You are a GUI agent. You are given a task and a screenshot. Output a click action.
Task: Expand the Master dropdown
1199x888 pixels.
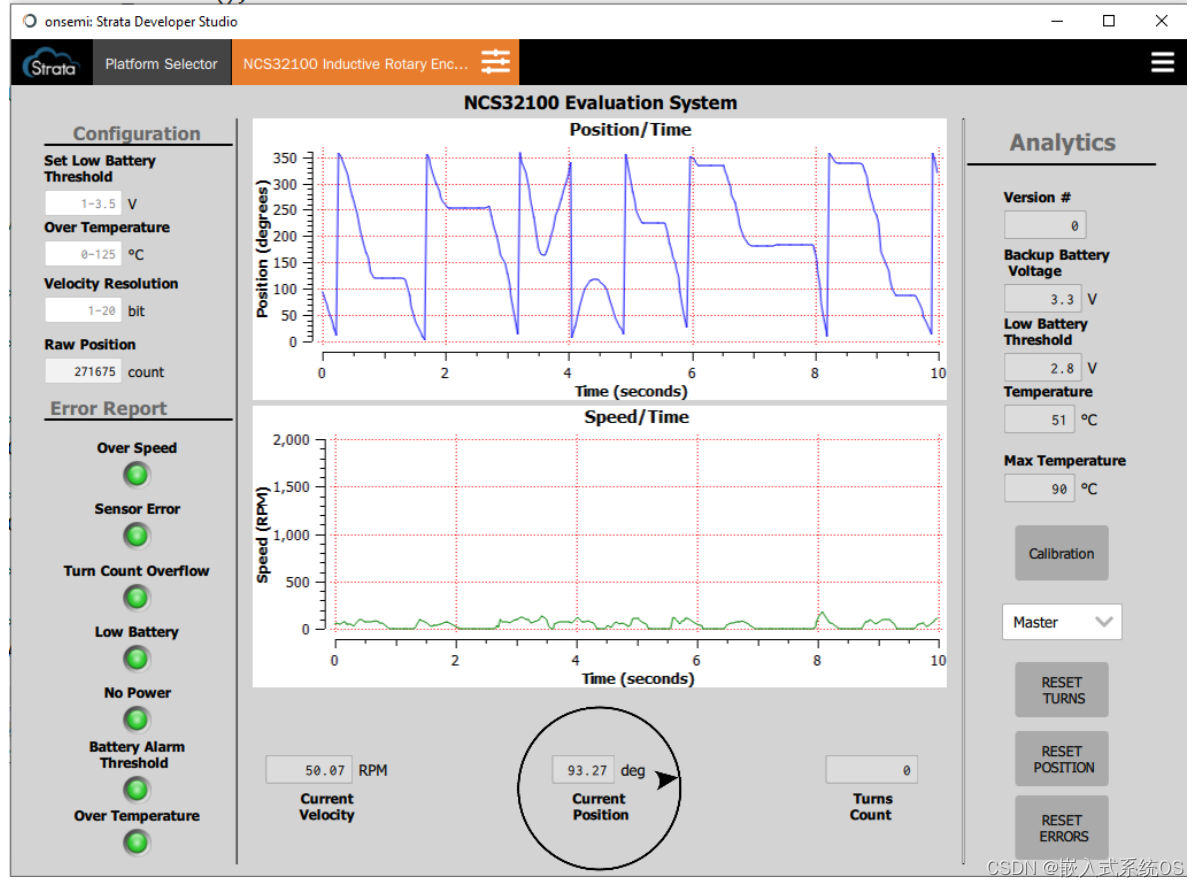tap(1061, 622)
